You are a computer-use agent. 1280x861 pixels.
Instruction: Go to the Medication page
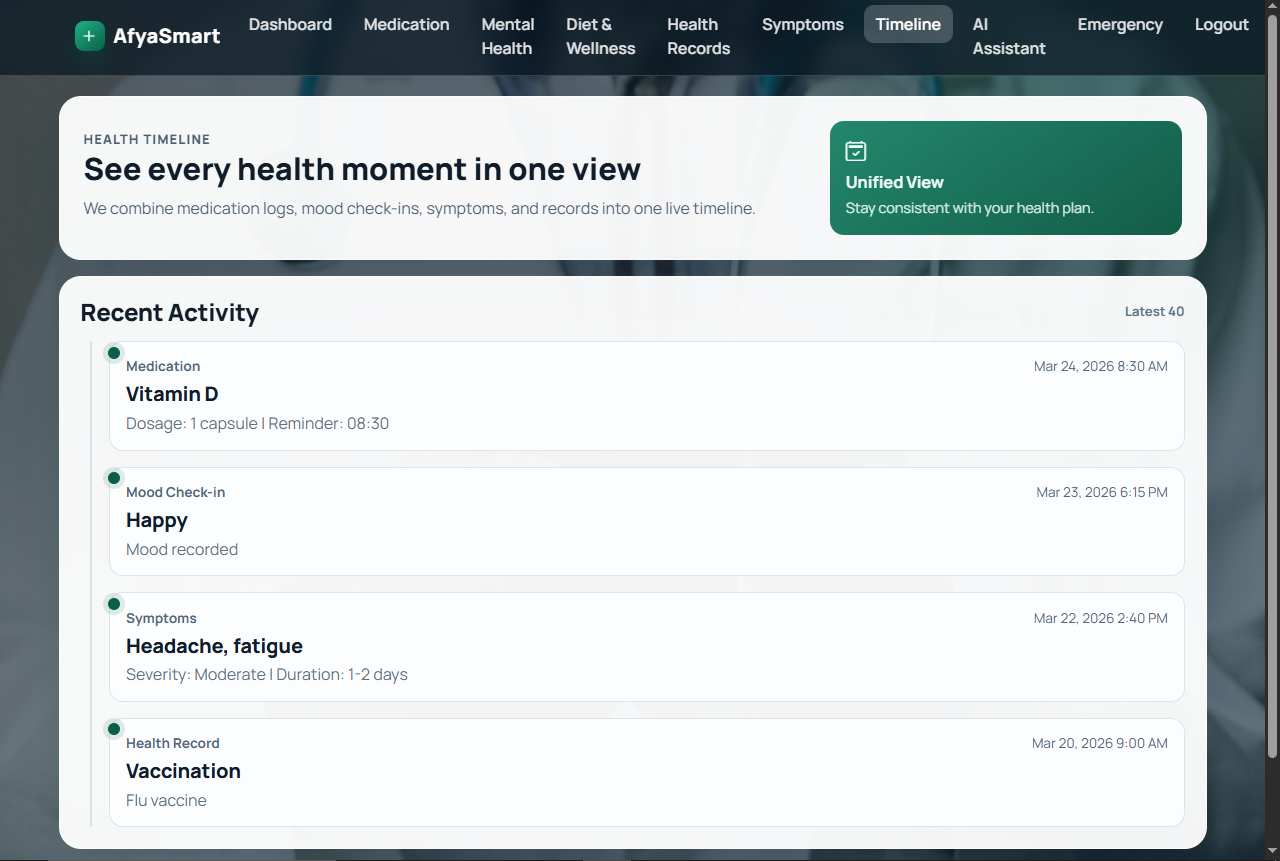tap(406, 24)
